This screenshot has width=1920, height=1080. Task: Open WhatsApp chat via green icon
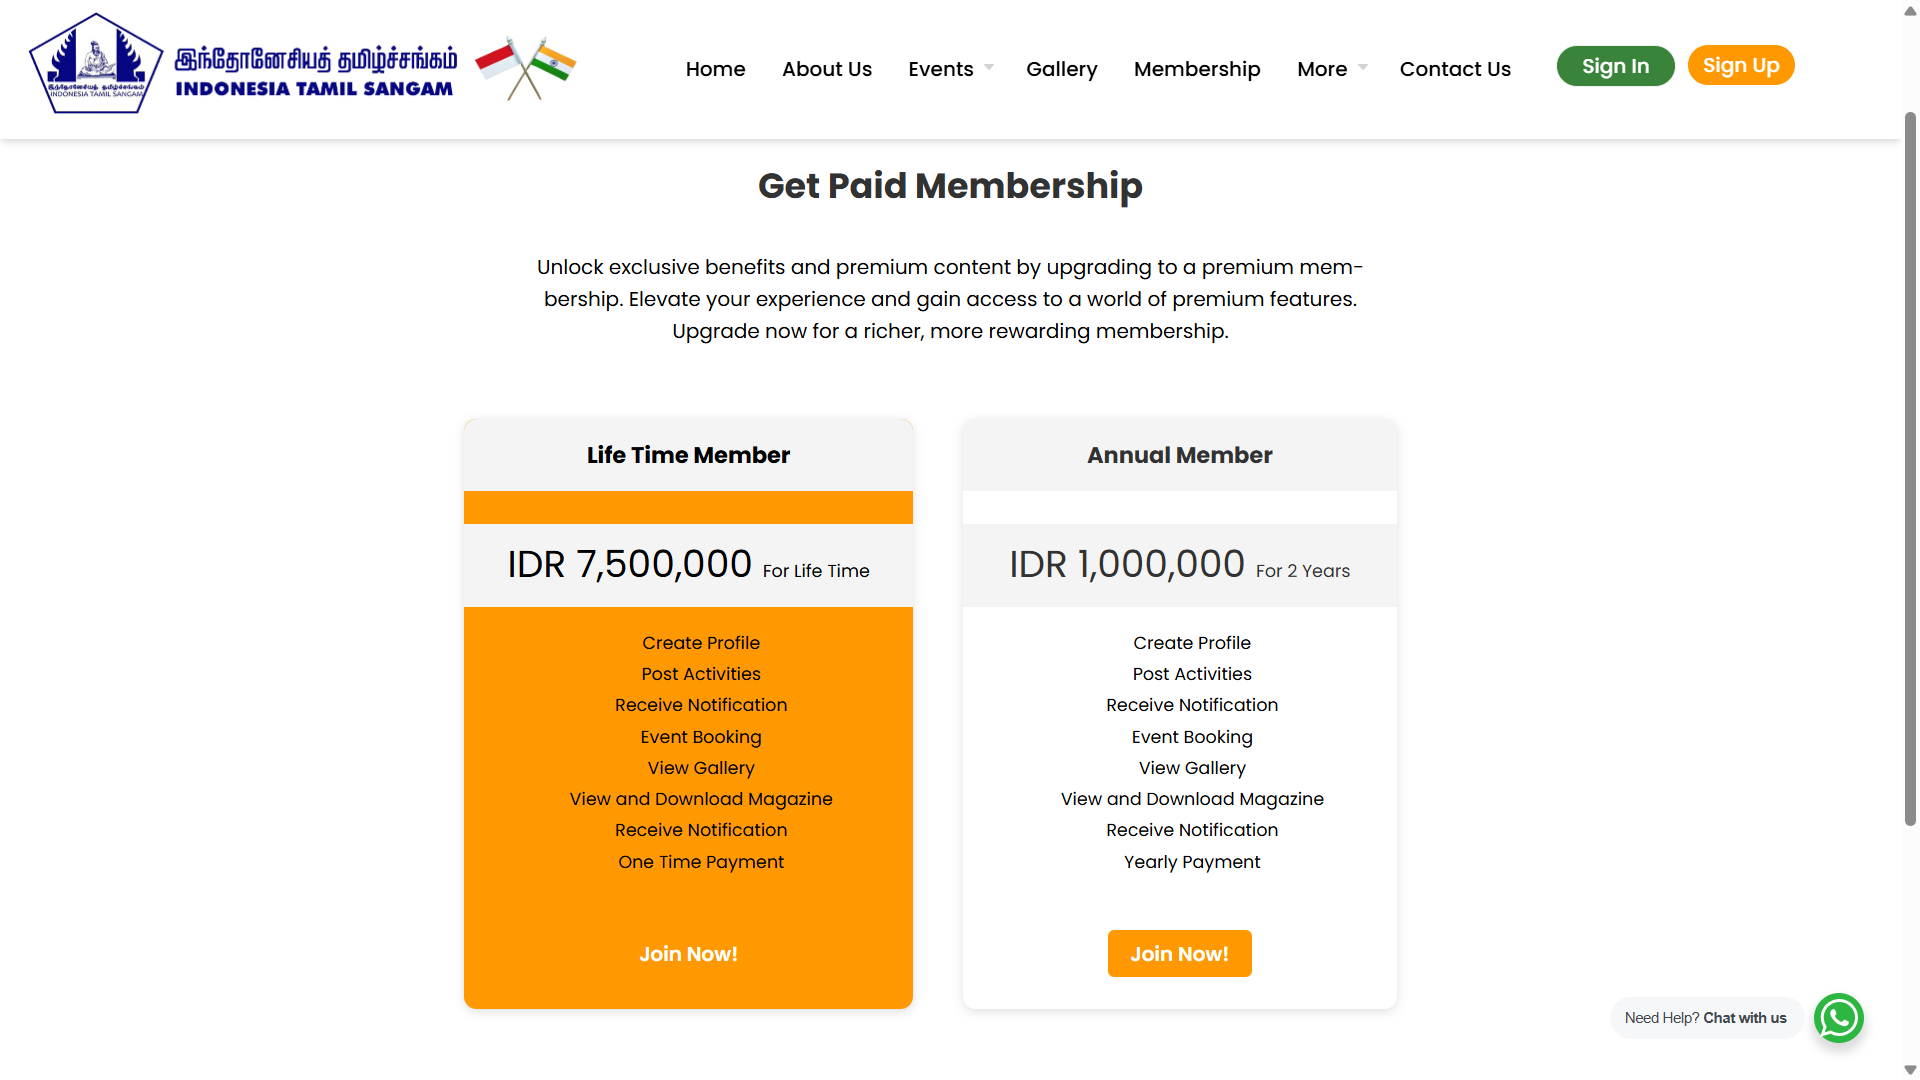tap(1838, 1017)
